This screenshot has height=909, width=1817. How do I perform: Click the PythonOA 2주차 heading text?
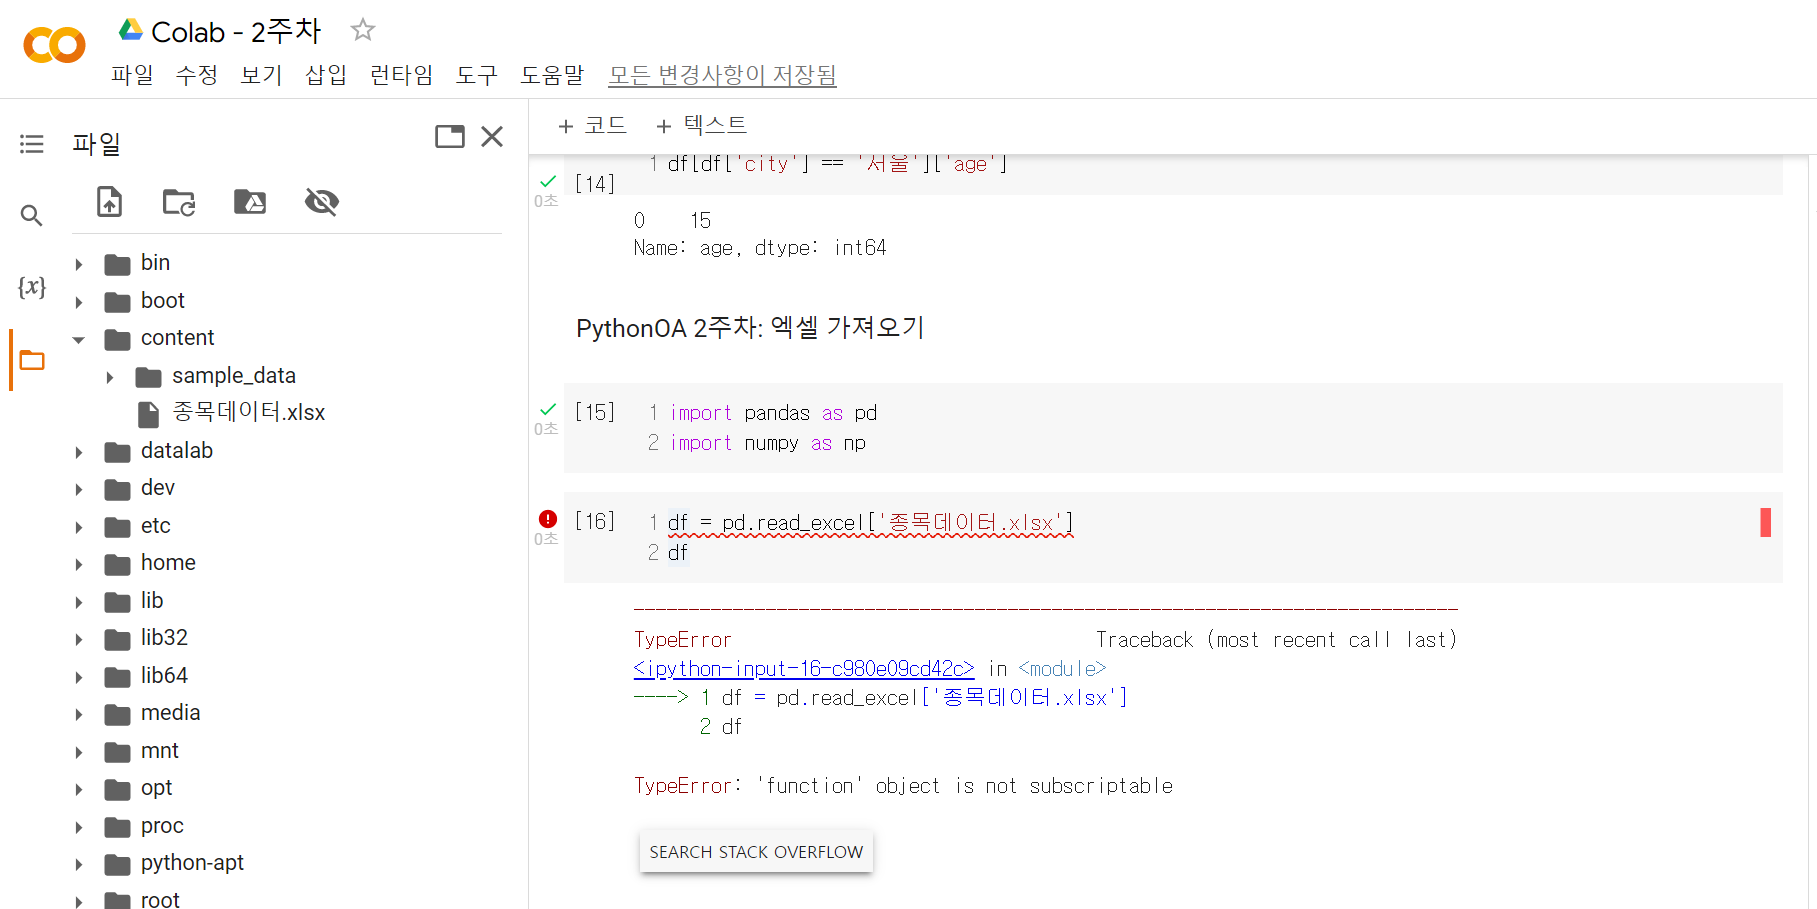750,328
